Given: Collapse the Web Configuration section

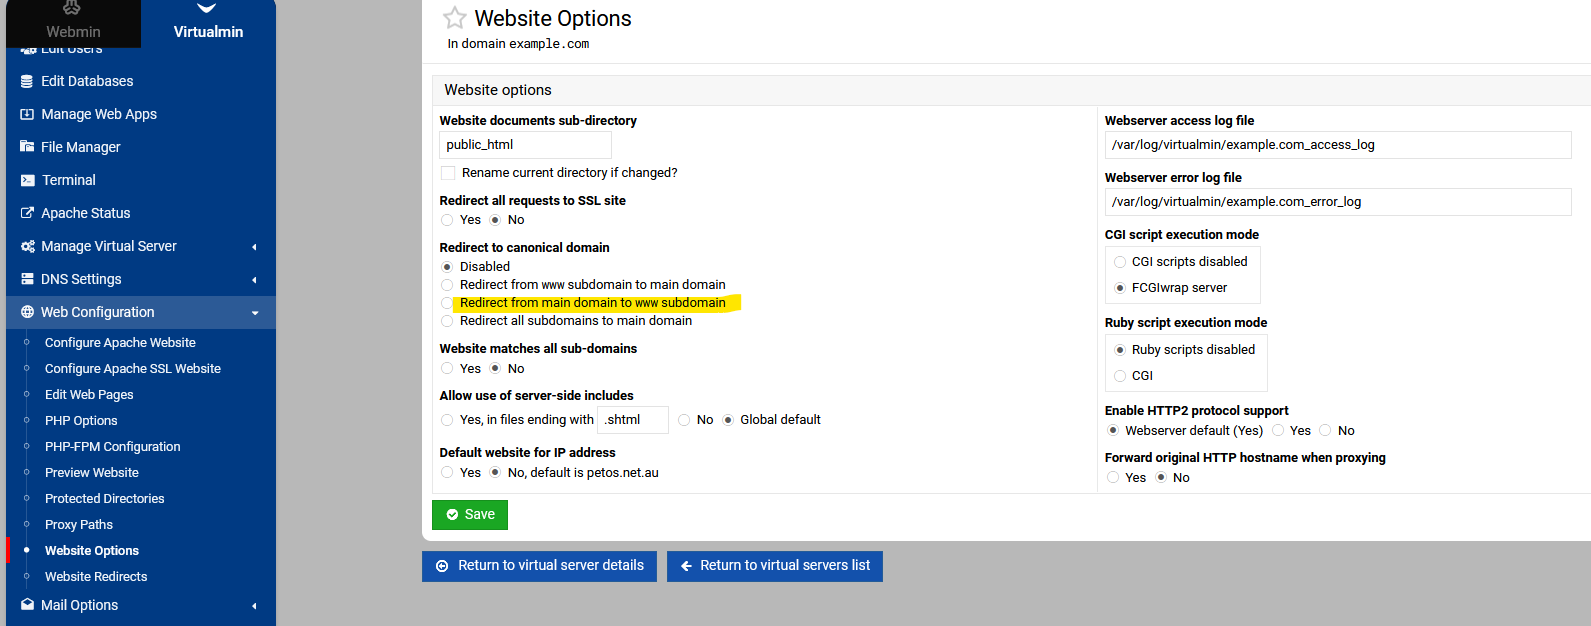Looking at the screenshot, I should pos(254,313).
